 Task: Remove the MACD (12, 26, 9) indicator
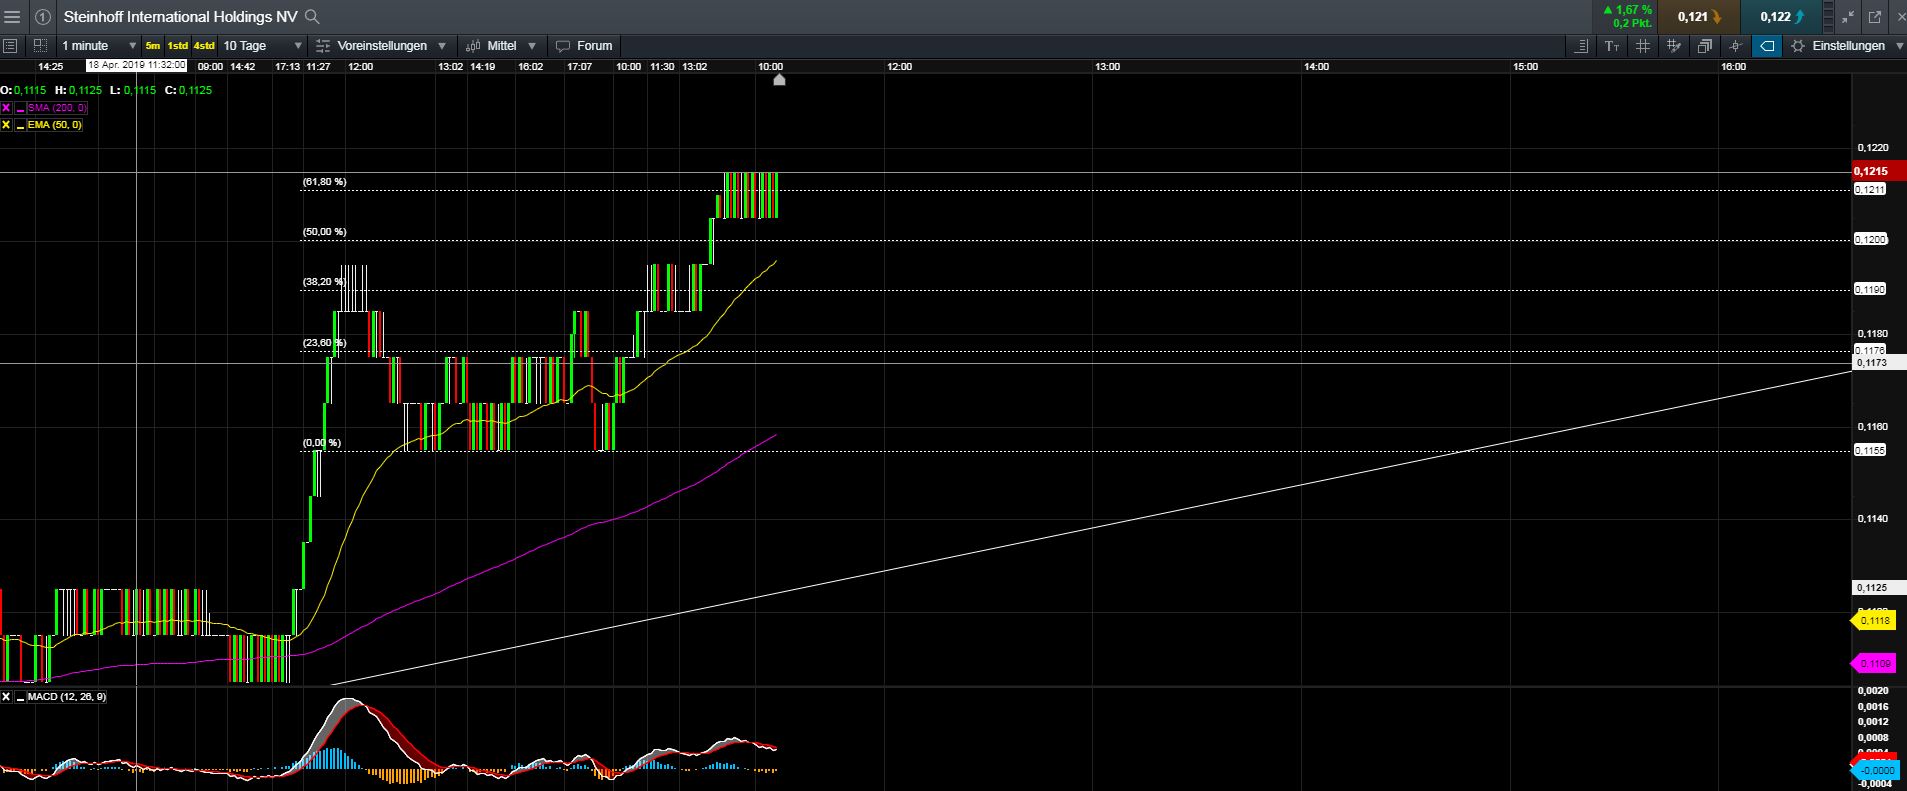click(6, 697)
